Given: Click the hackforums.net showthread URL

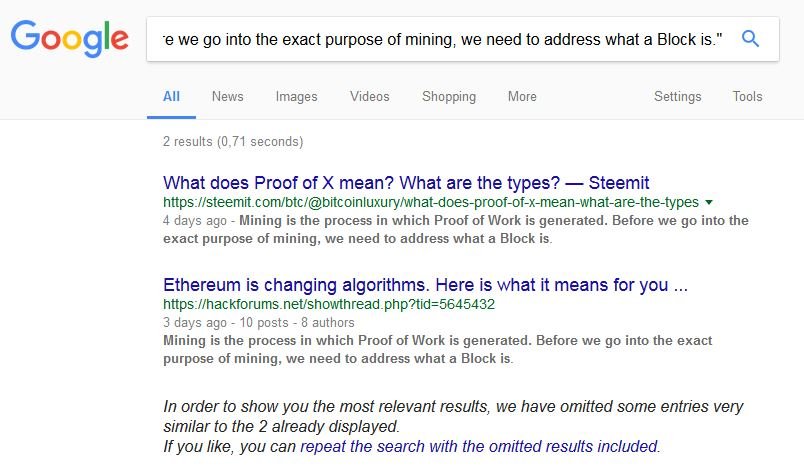Looking at the screenshot, I should (x=329, y=304).
